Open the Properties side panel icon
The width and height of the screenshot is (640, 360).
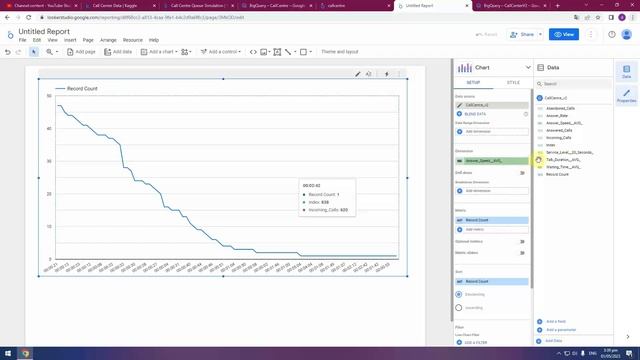pyautogui.click(x=626, y=96)
